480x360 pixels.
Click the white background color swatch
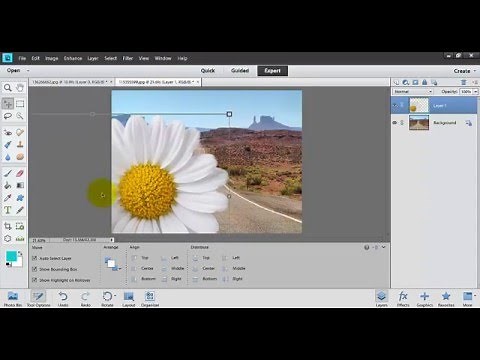(19, 263)
